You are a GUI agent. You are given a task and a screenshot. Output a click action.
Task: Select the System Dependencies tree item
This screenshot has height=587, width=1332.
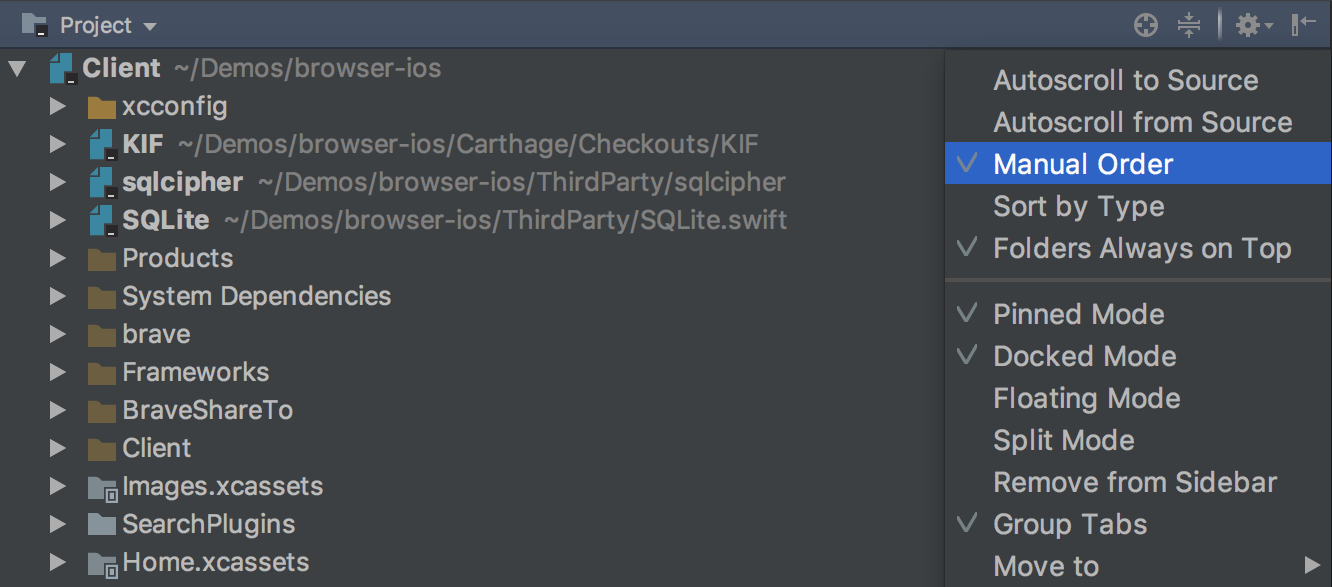tap(256, 297)
